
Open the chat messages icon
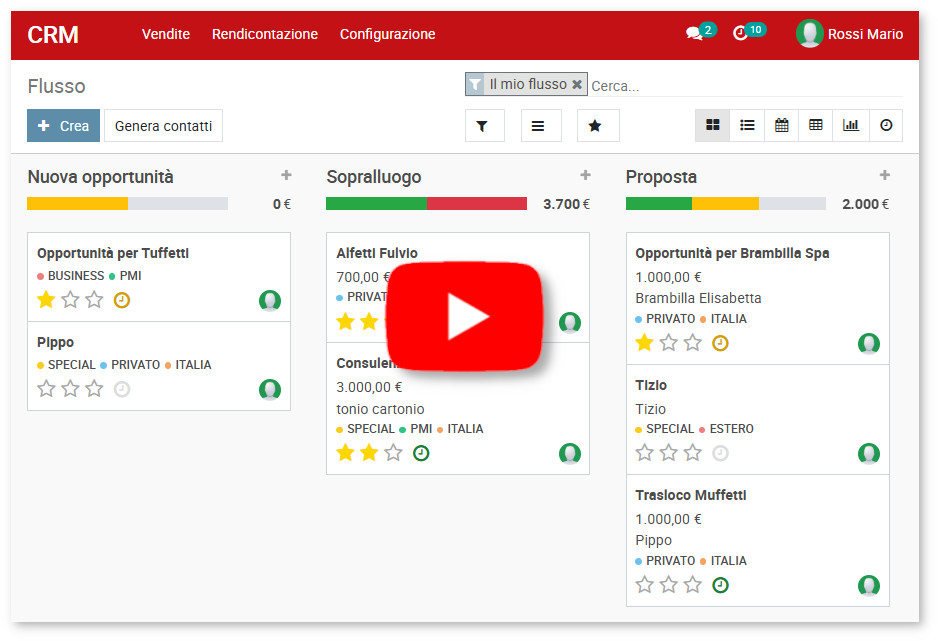tap(694, 34)
